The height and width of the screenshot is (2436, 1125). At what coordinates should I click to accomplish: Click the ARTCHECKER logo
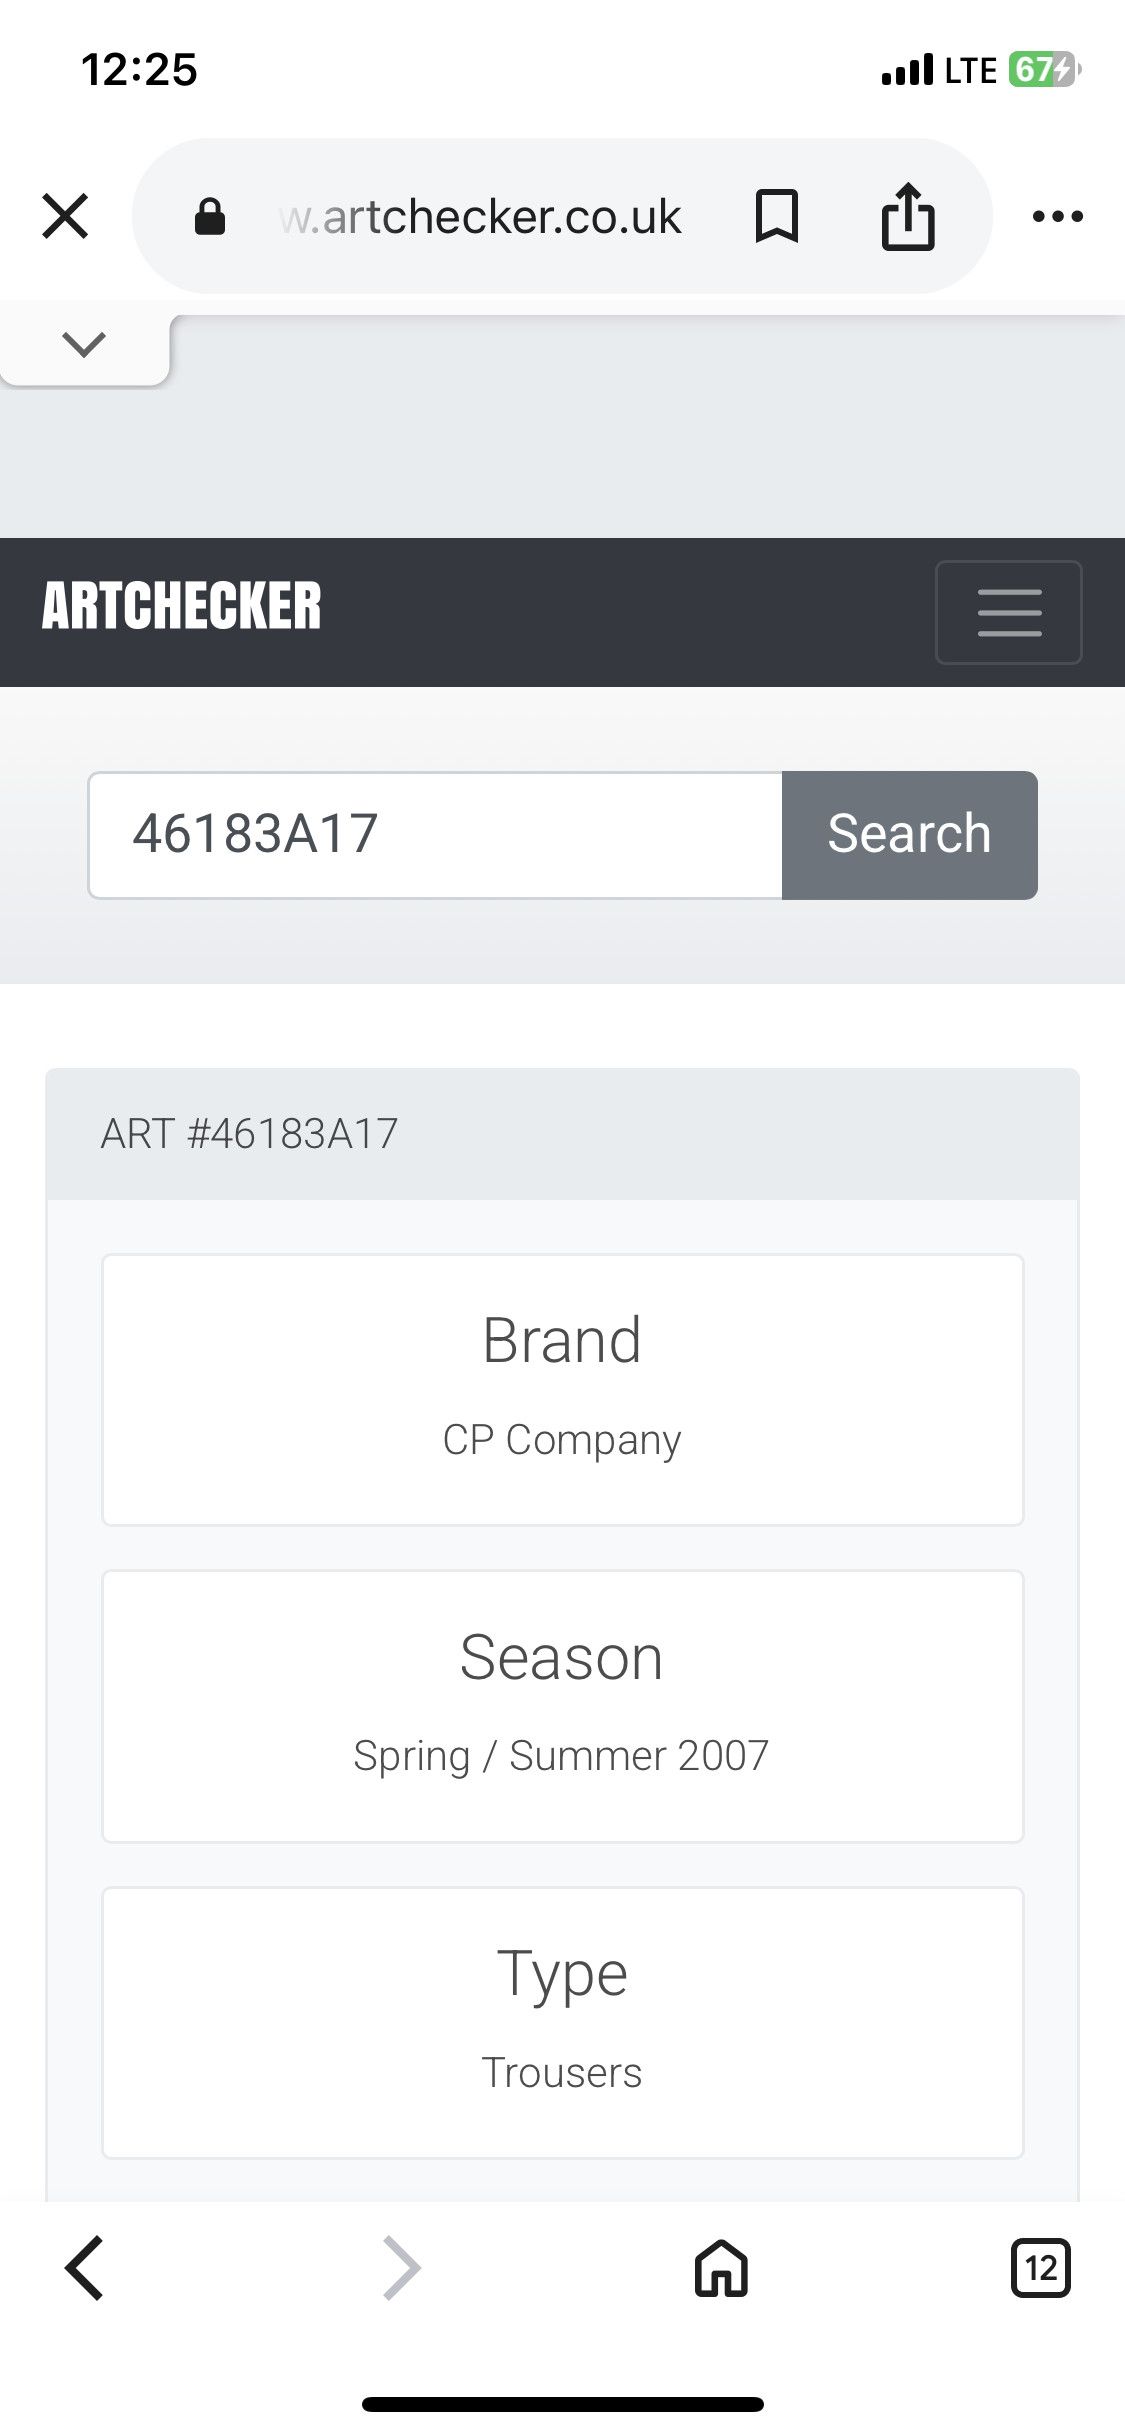(181, 606)
